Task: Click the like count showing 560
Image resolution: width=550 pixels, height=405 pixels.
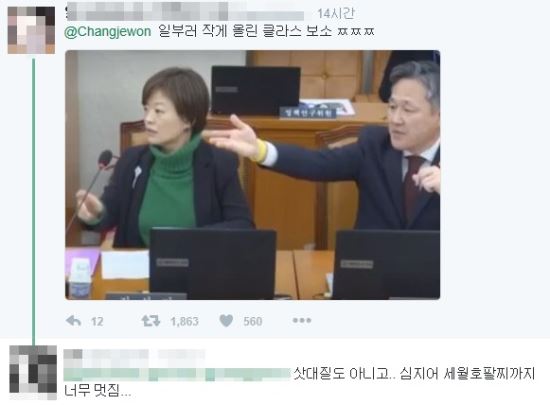Action: point(253,322)
